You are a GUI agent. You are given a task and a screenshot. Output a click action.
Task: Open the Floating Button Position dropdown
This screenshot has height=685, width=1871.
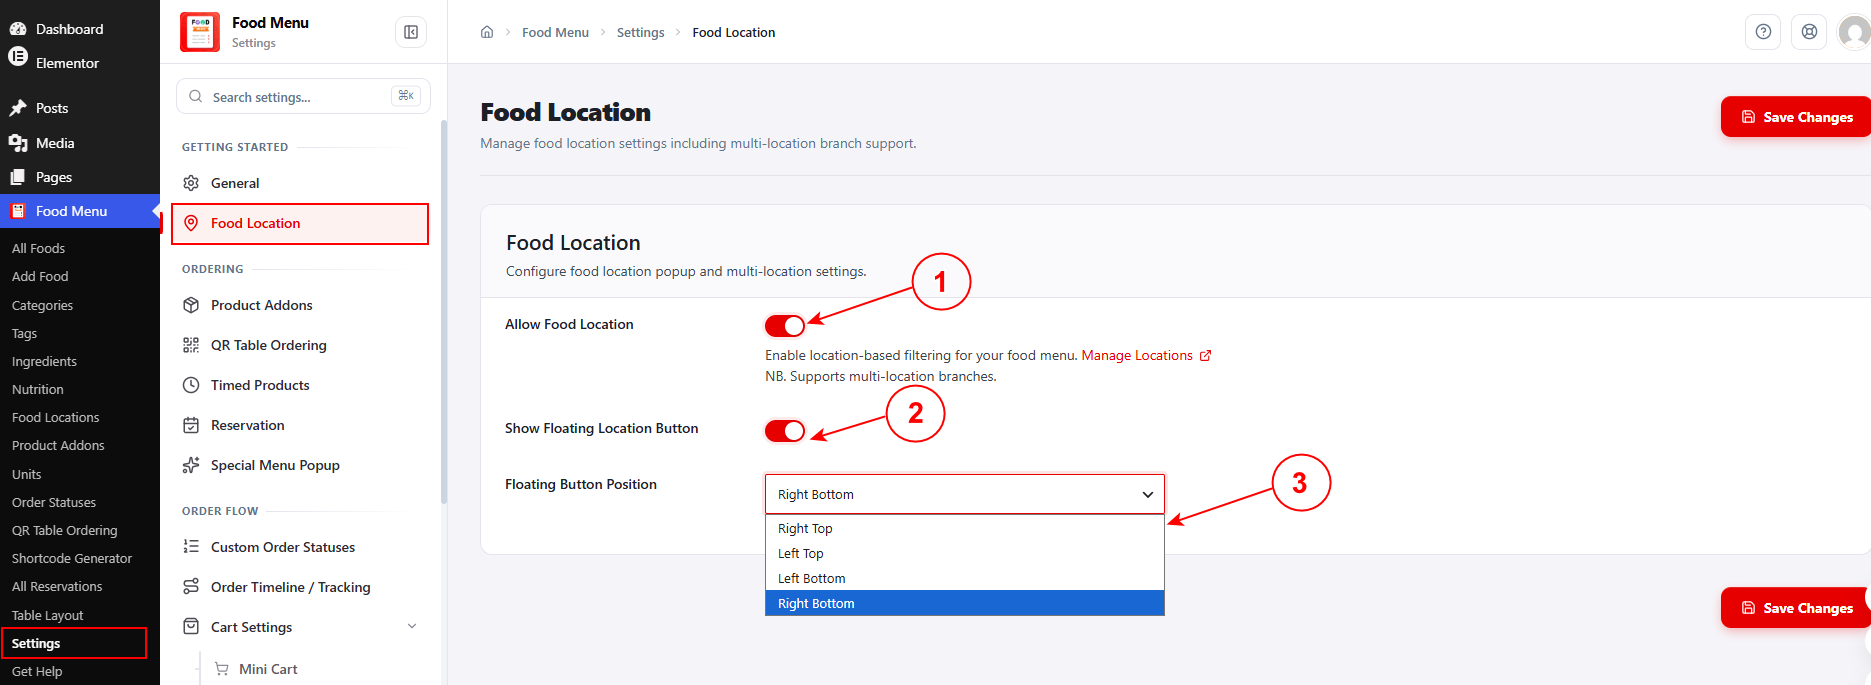(x=965, y=494)
